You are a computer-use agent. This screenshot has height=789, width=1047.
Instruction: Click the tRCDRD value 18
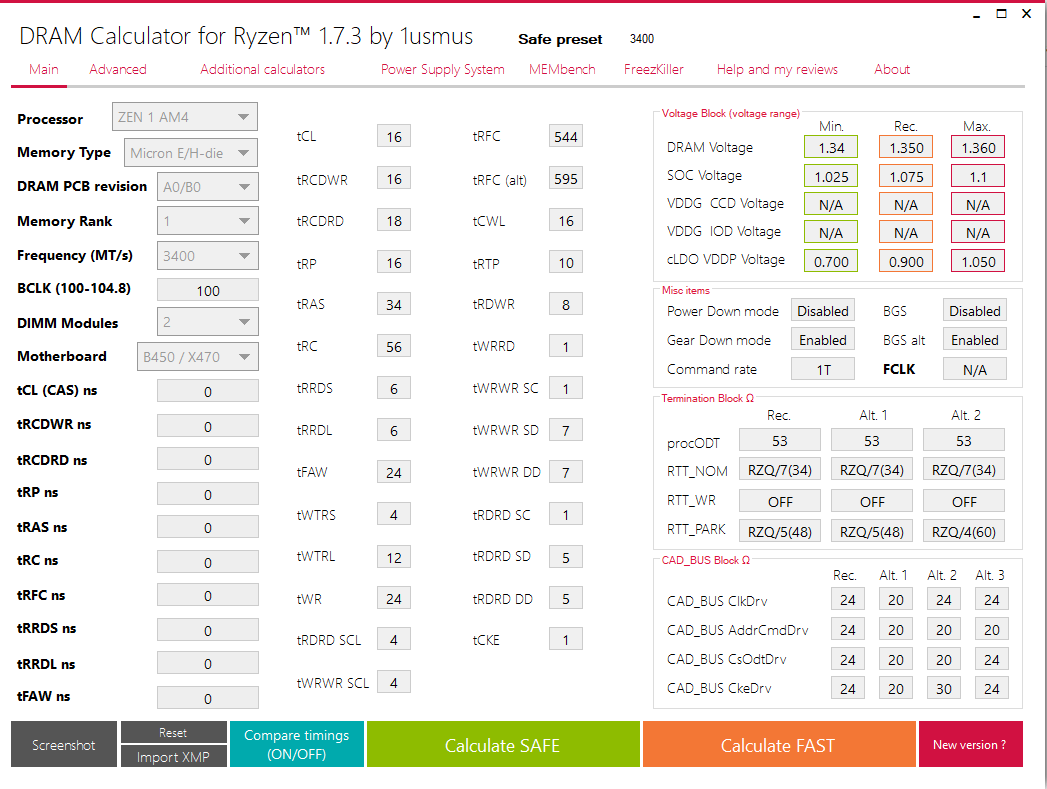(x=394, y=220)
